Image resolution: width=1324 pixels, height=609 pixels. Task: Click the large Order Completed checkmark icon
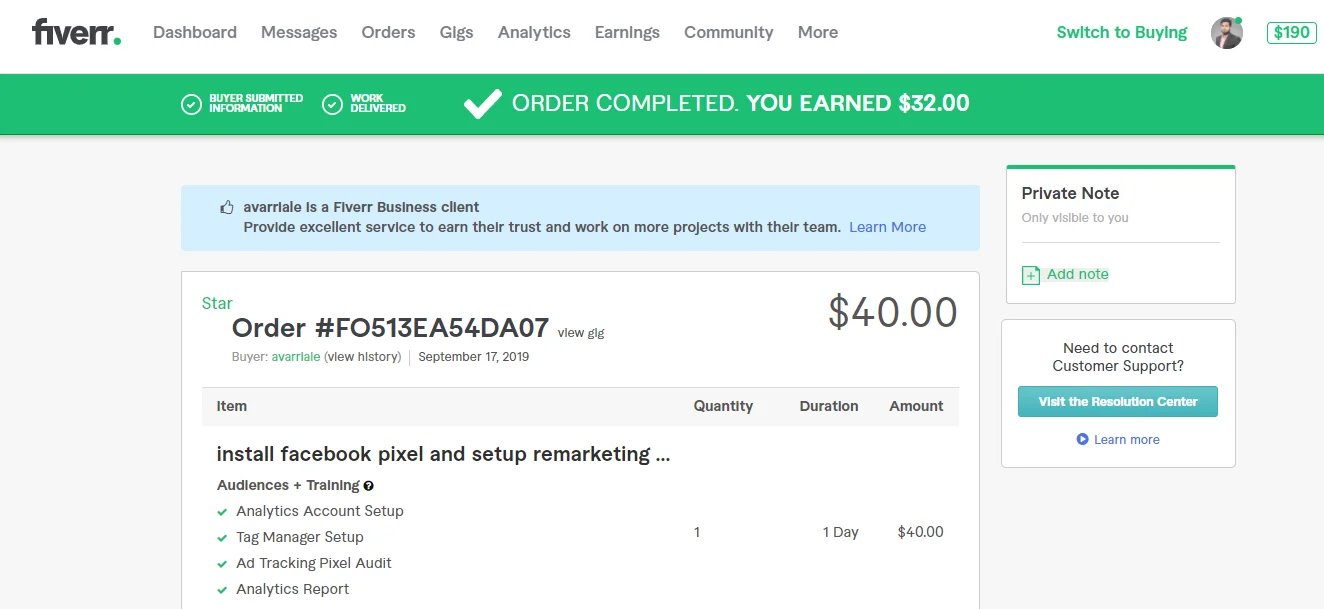coord(483,104)
